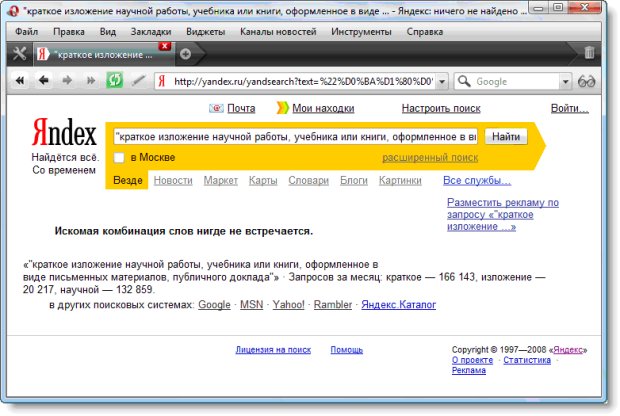The height and width of the screenshot is (416, 620).
Task: Minimize the Opera browser window
Action: [538, 7]
